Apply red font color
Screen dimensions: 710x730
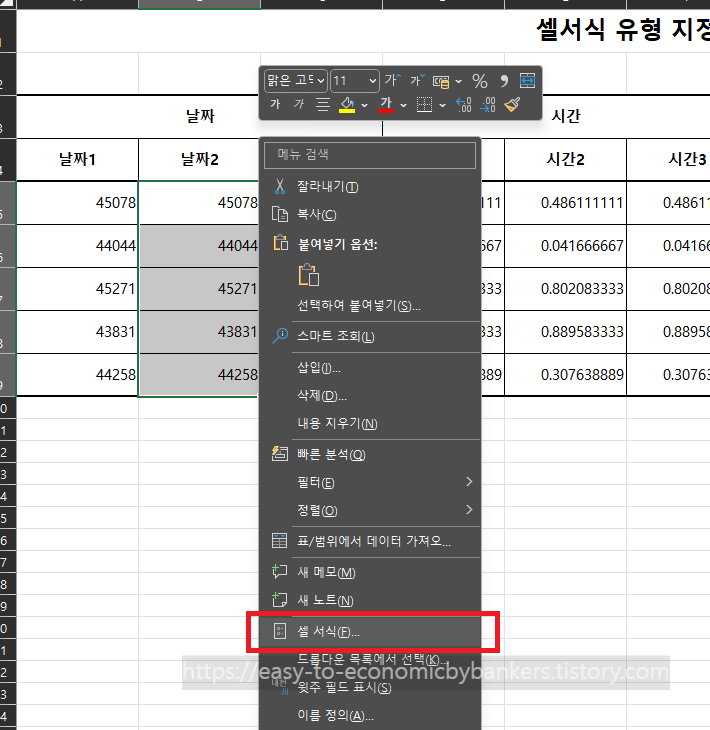point(386,105)
